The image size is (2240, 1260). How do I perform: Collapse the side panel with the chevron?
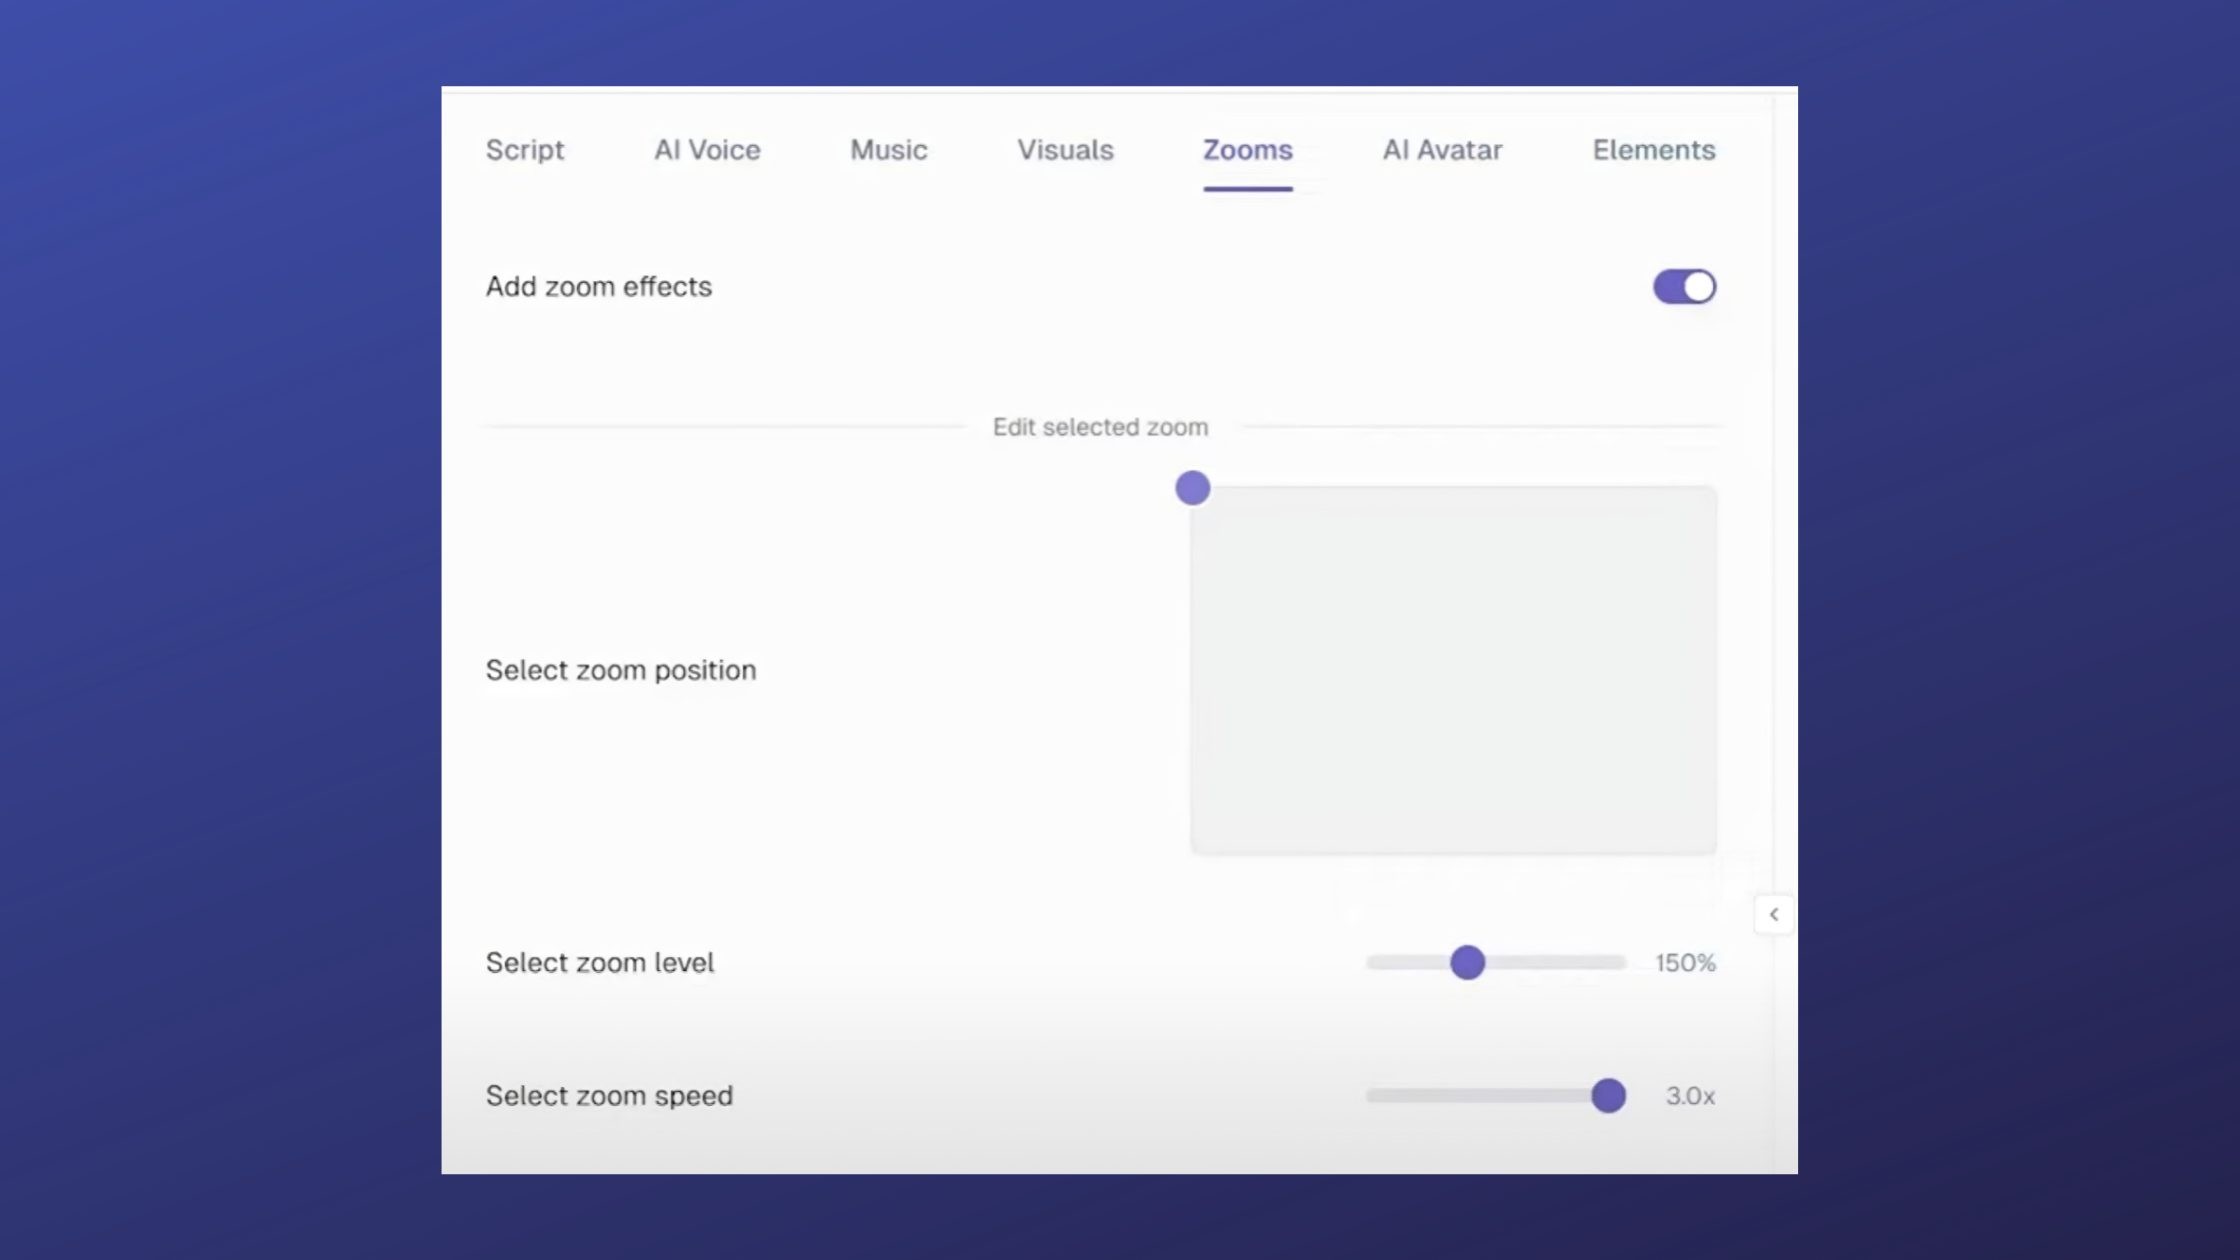(1773, 914)
